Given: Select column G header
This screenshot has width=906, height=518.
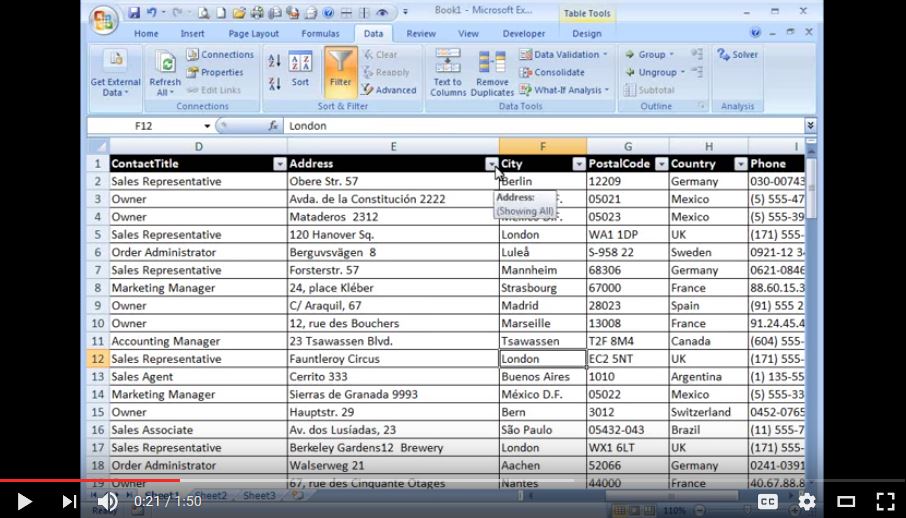Looking at the screenshot, I should [x=627, y=146].
